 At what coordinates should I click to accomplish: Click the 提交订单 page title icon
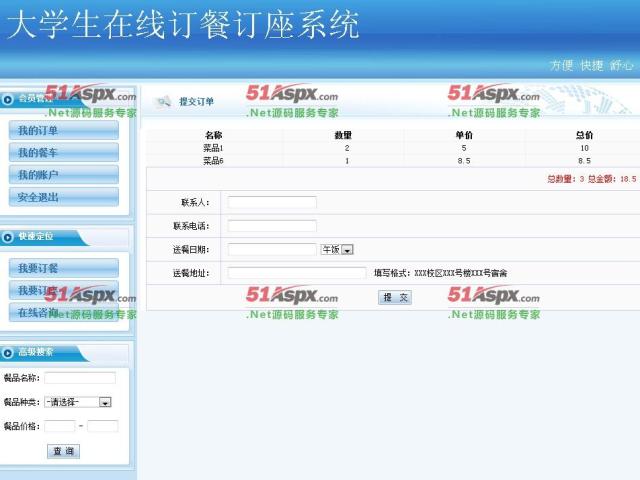click(164, 101)
